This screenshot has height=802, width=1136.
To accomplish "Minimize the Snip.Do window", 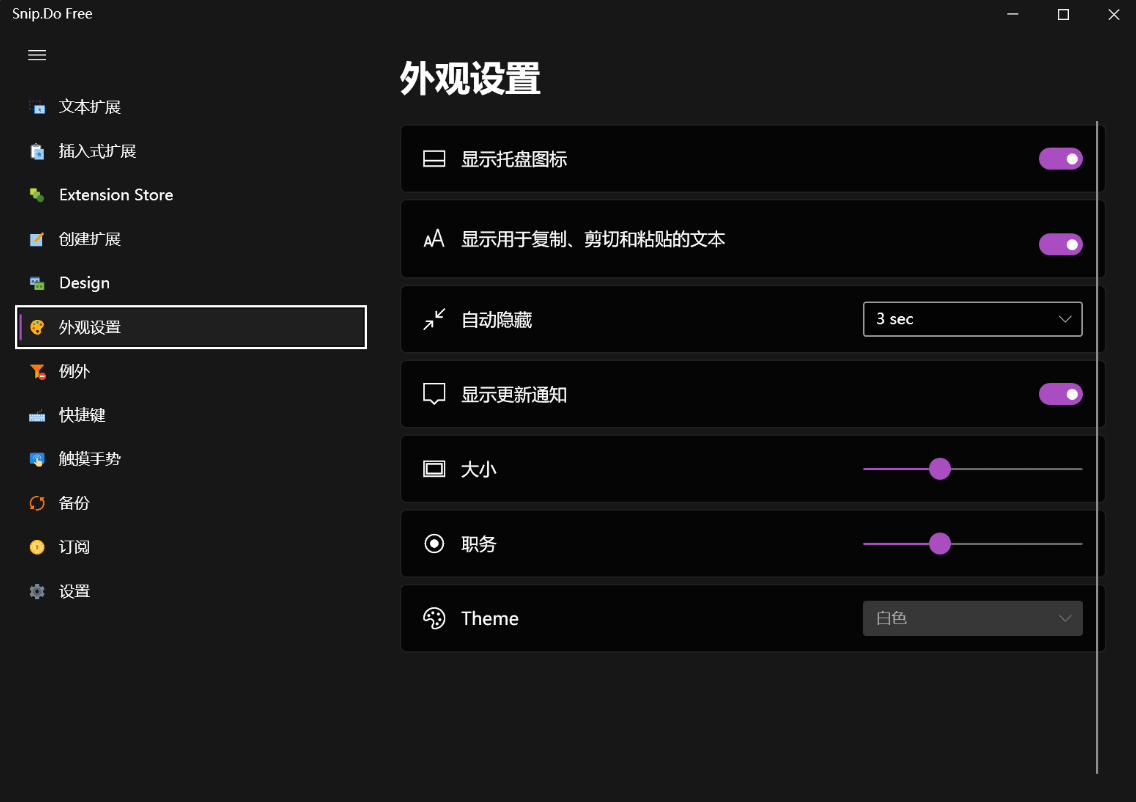I will coord(1013,14).
